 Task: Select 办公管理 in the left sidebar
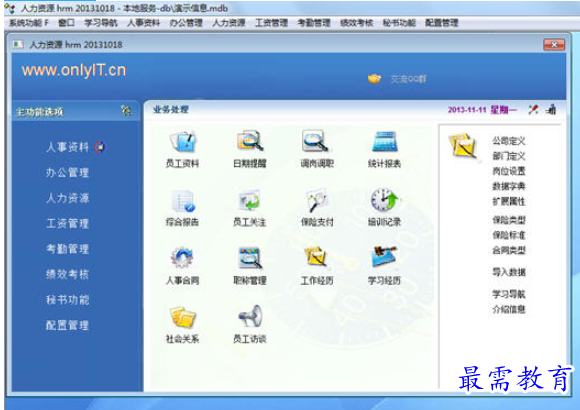click(x=67, y=172)
